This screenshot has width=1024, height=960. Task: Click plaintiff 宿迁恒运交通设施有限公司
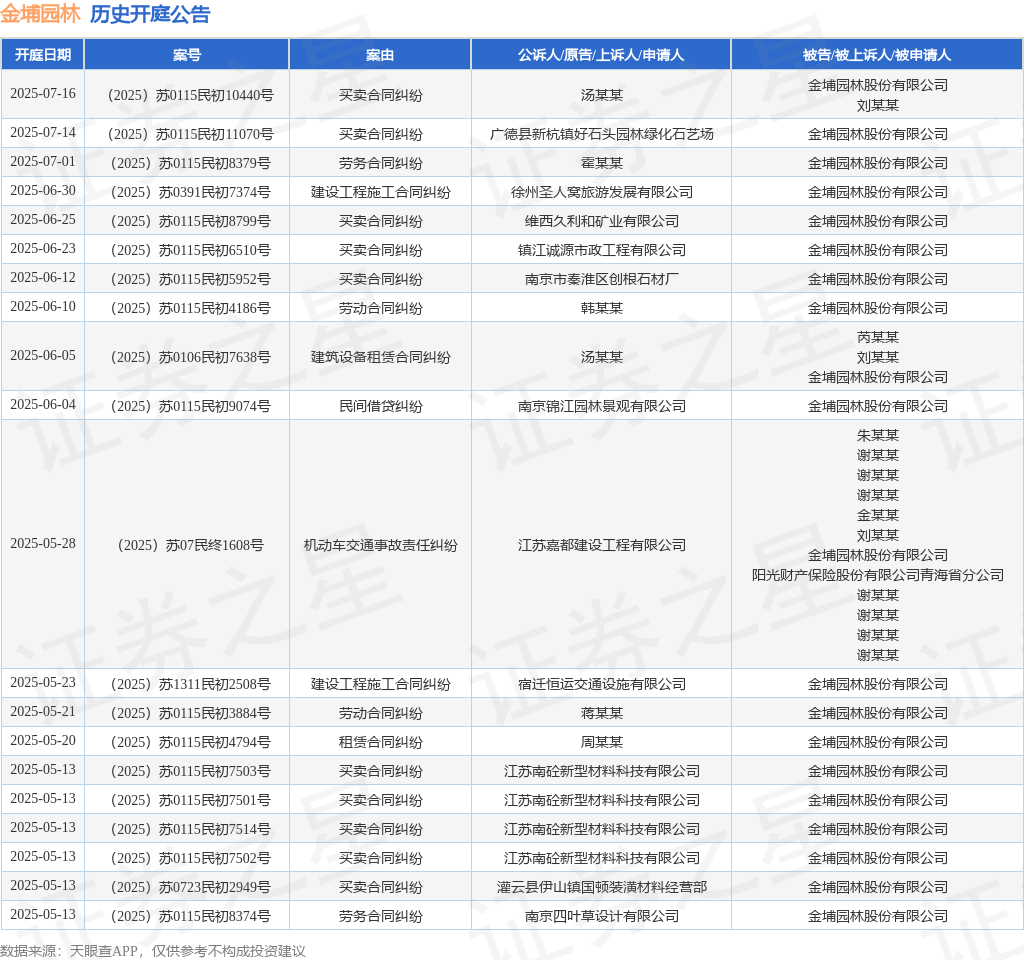[x=601, y=684]
